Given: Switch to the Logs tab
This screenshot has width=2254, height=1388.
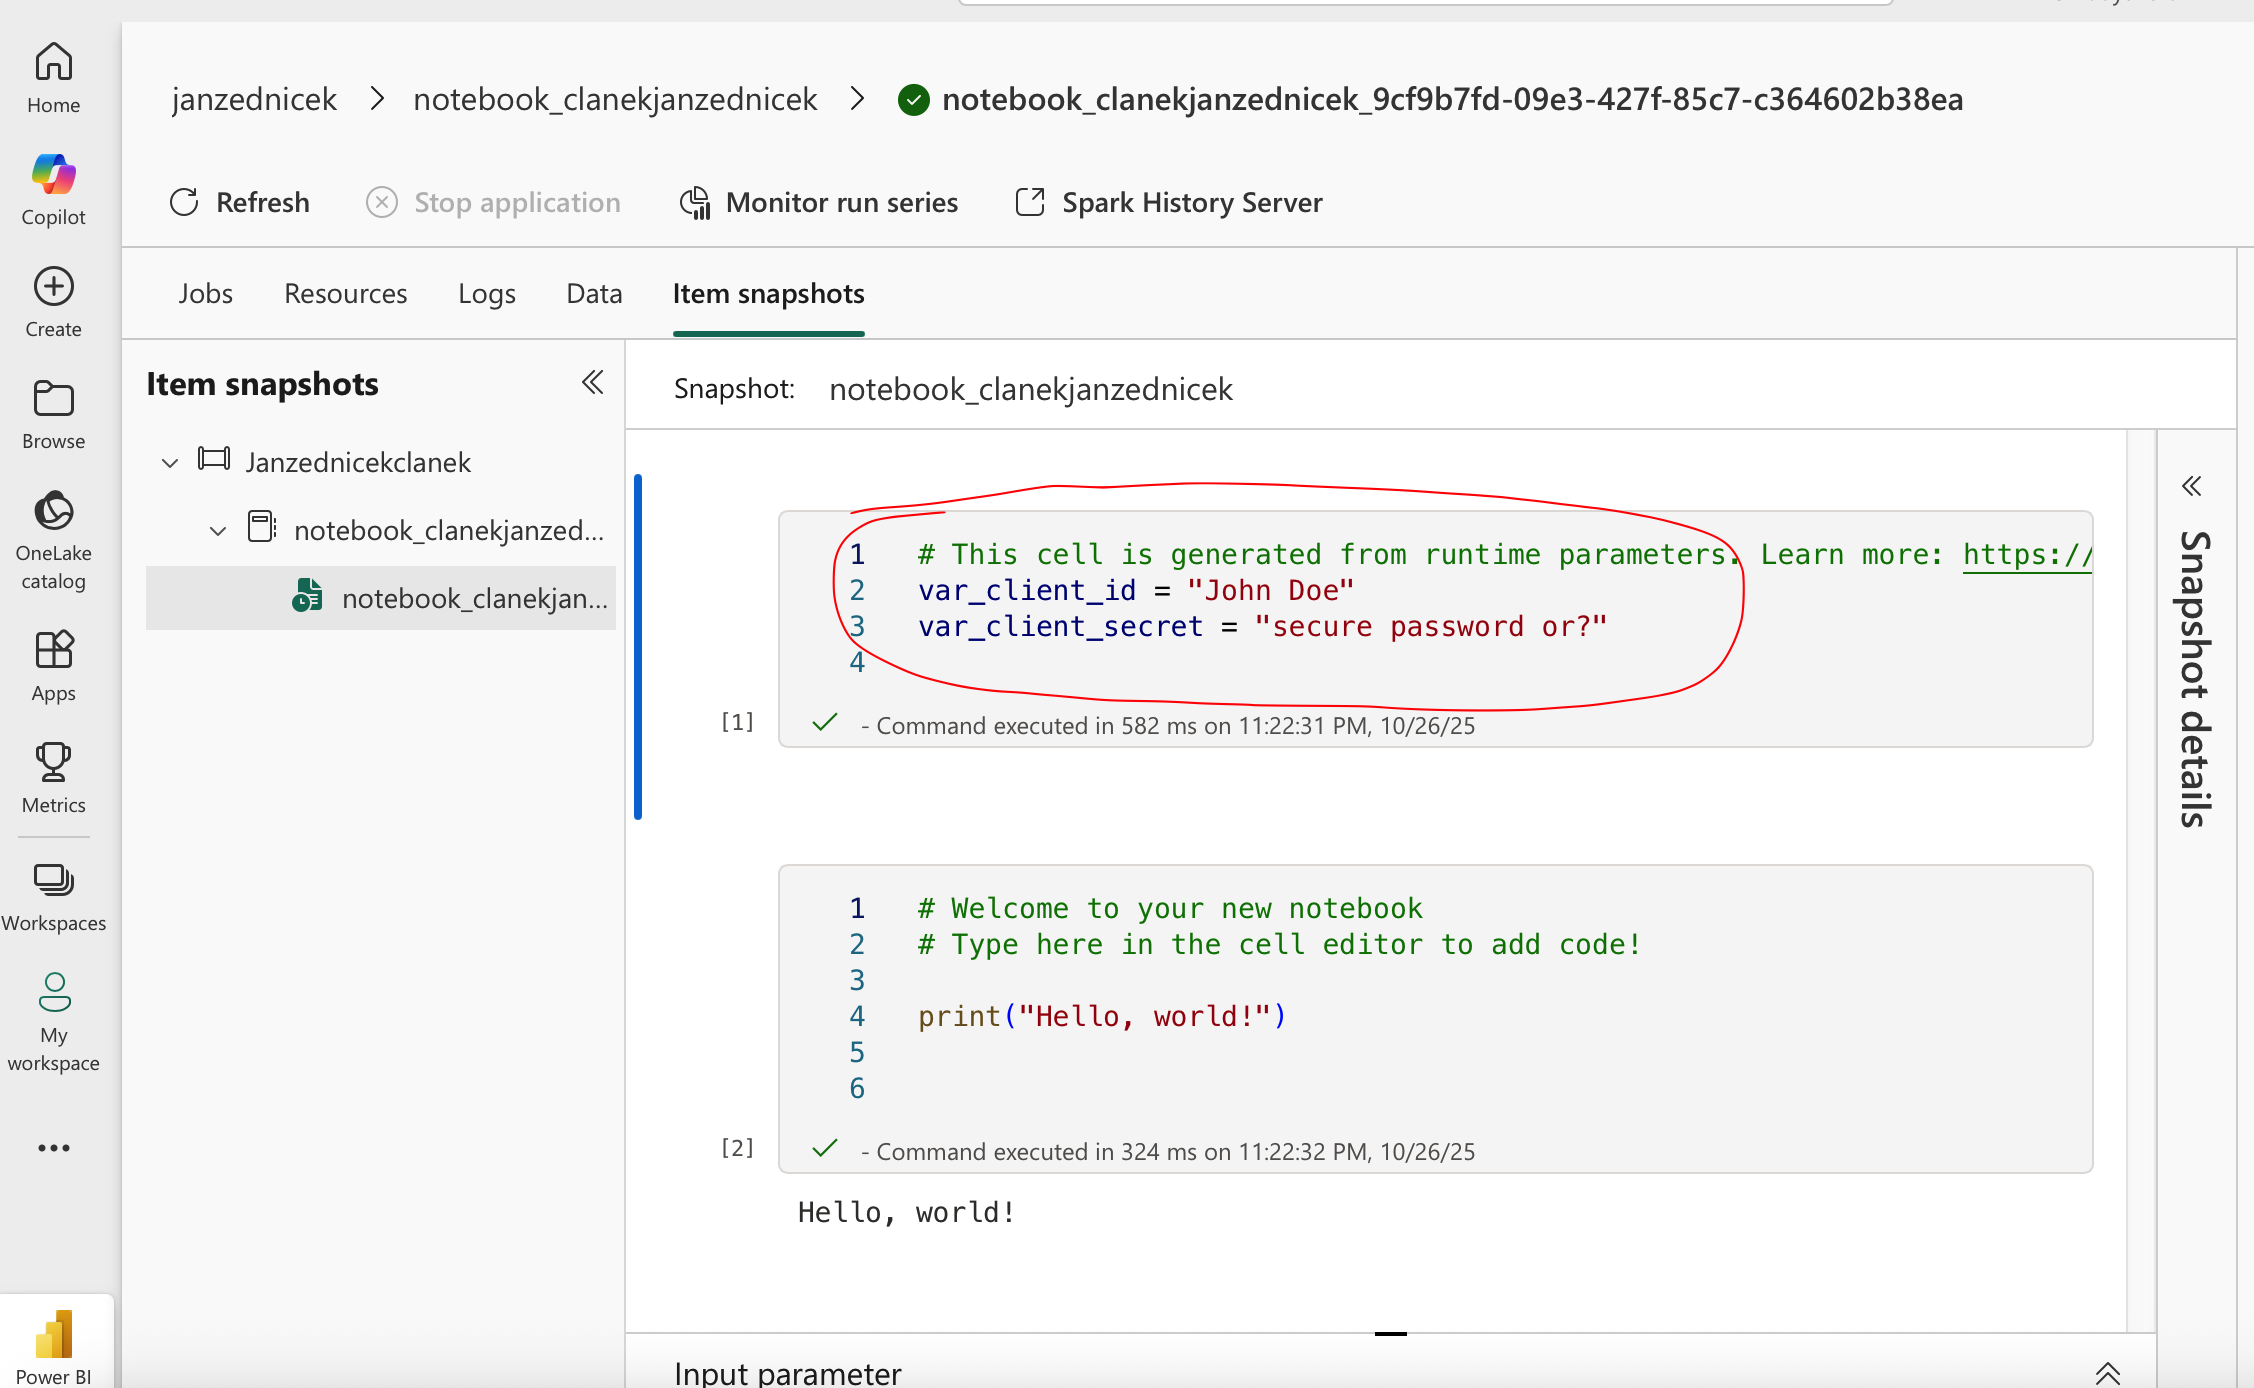Looking at the screenshot, I should 487,294.
